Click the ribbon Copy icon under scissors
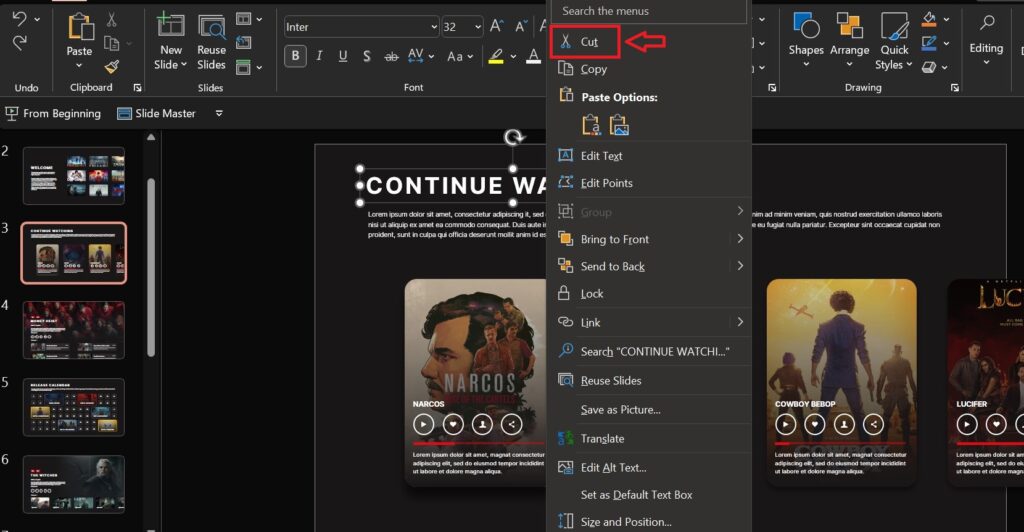 [x=112, y=43]
